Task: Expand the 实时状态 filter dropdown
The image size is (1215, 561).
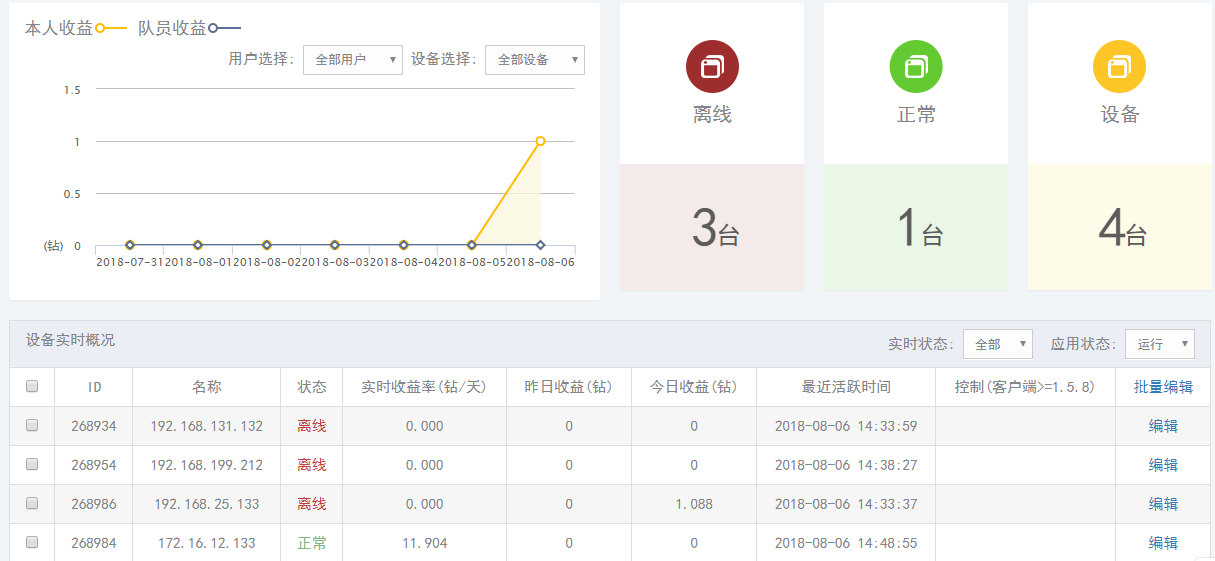Action: click(997, 344)
